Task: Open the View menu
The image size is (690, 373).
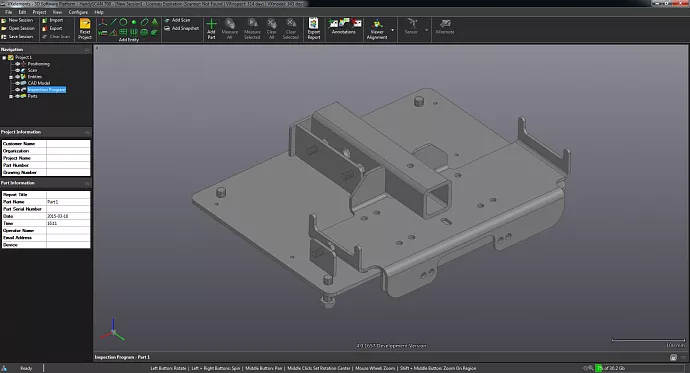Action: coord(57,12)
